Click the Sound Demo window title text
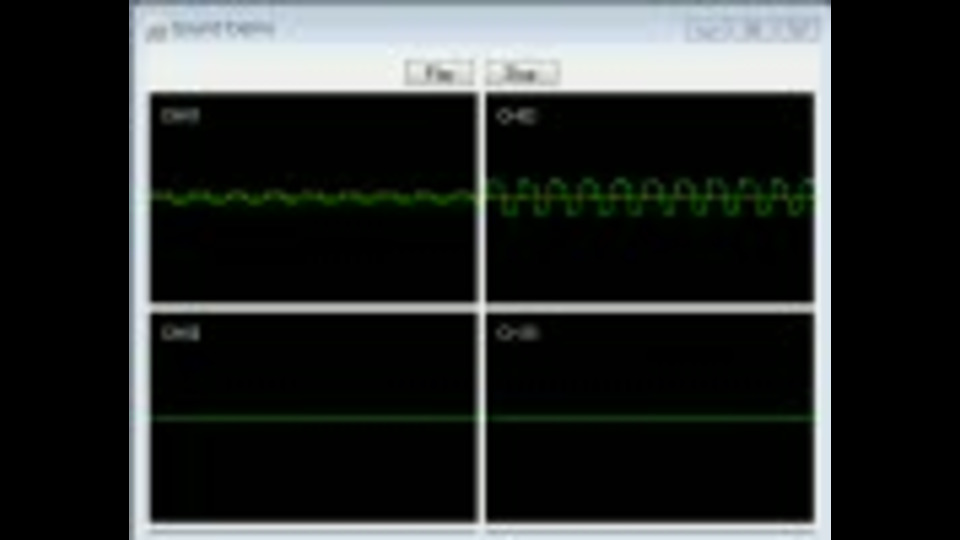Image resolution: width=960 pixels, height=540 pixels. [223, 29]
